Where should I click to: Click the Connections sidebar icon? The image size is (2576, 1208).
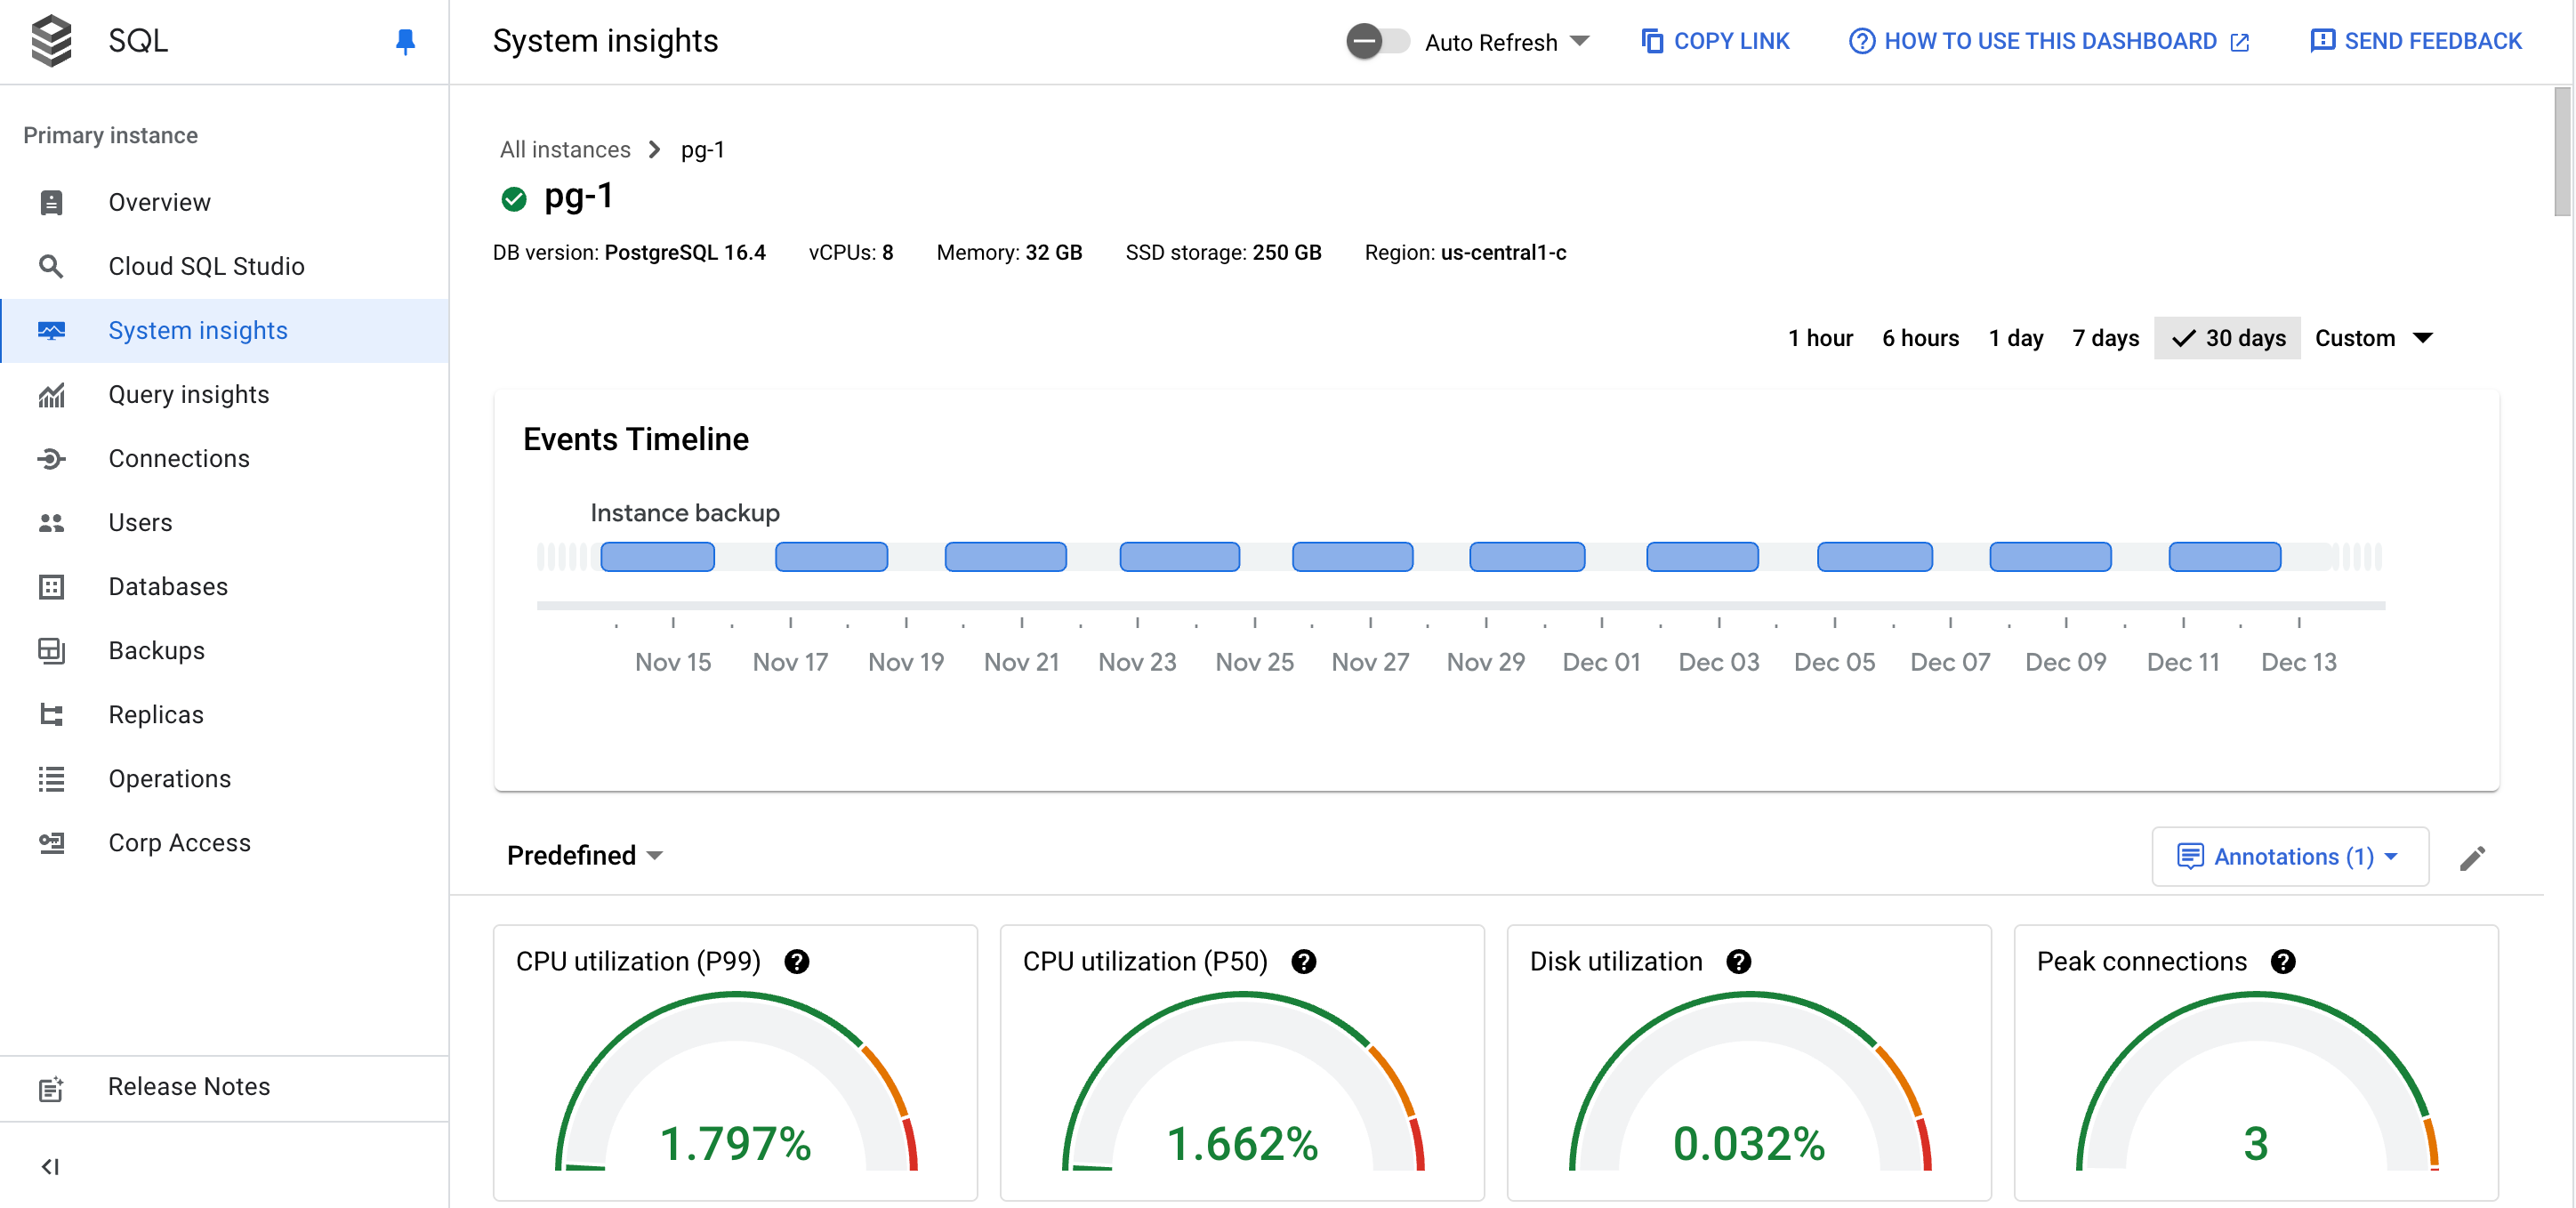(x=51, y=458)
